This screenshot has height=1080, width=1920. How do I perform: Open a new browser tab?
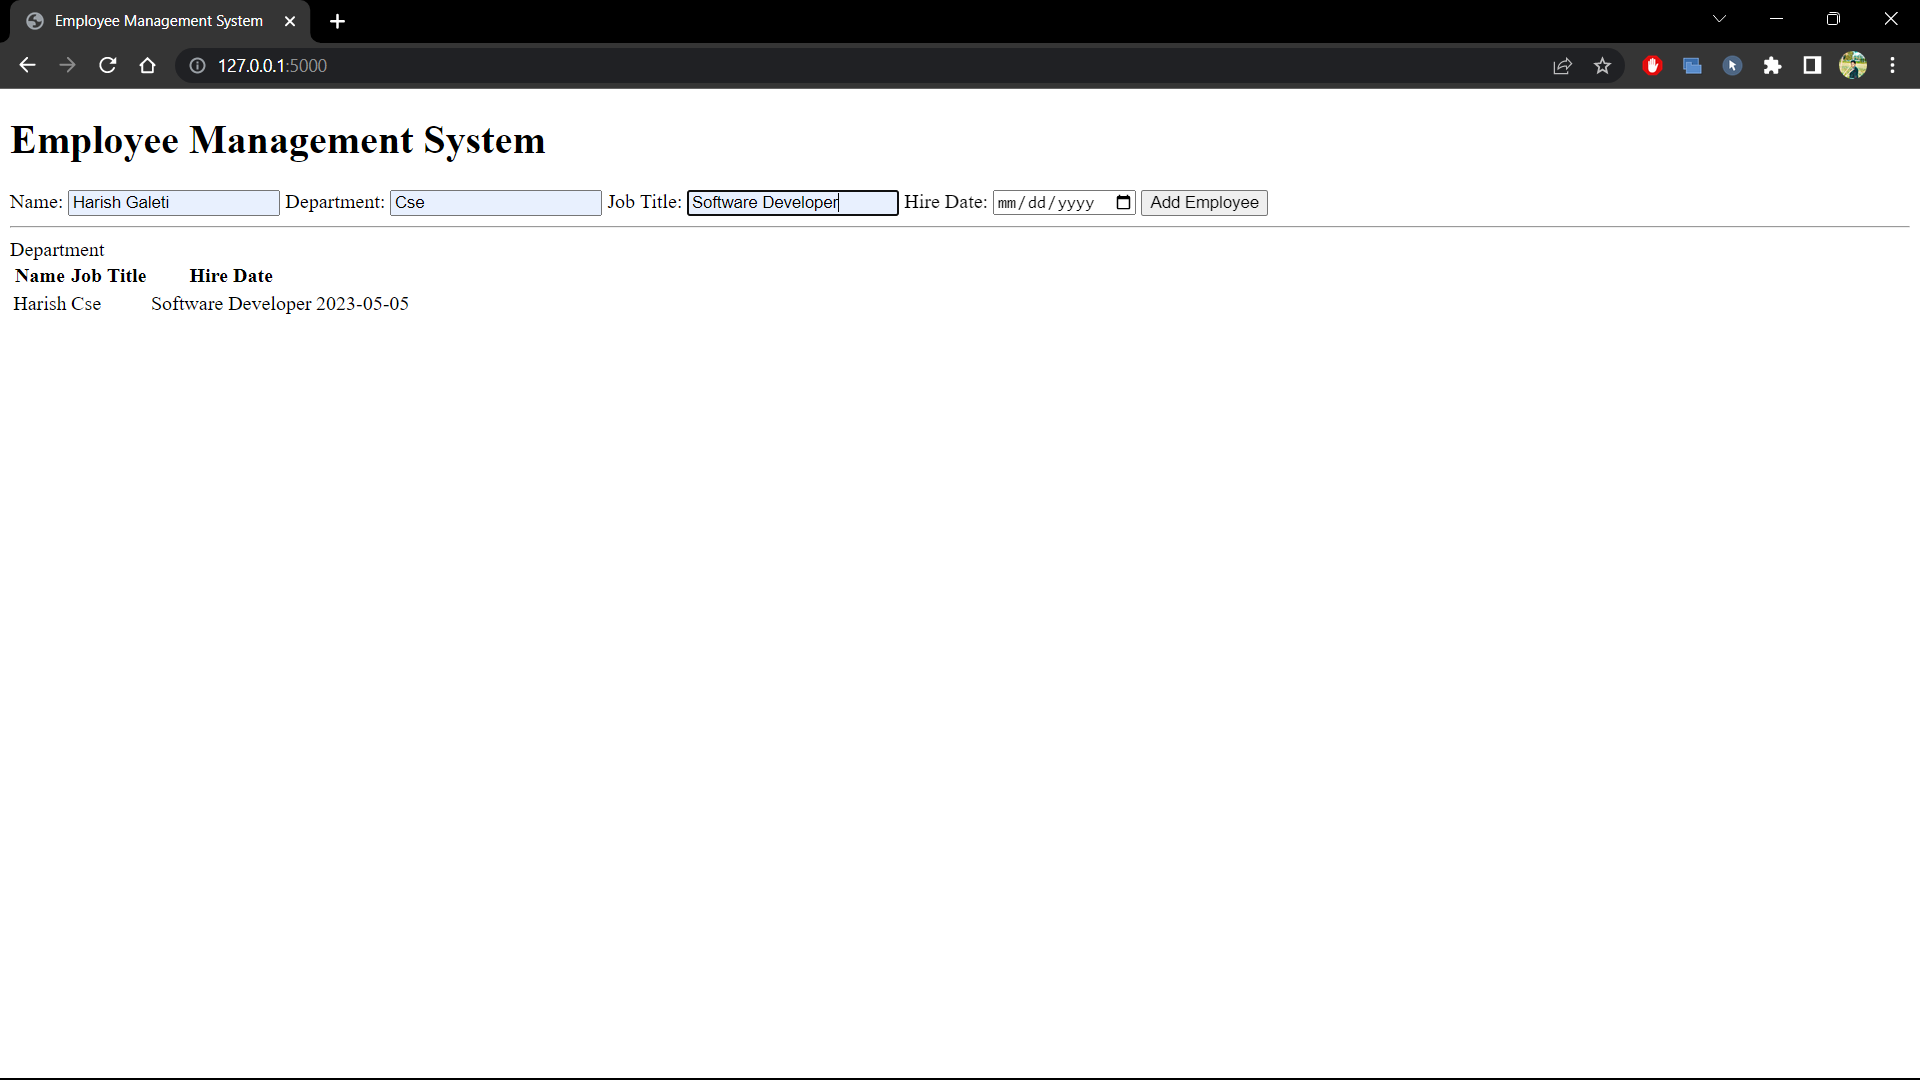(x=337, y=20)
